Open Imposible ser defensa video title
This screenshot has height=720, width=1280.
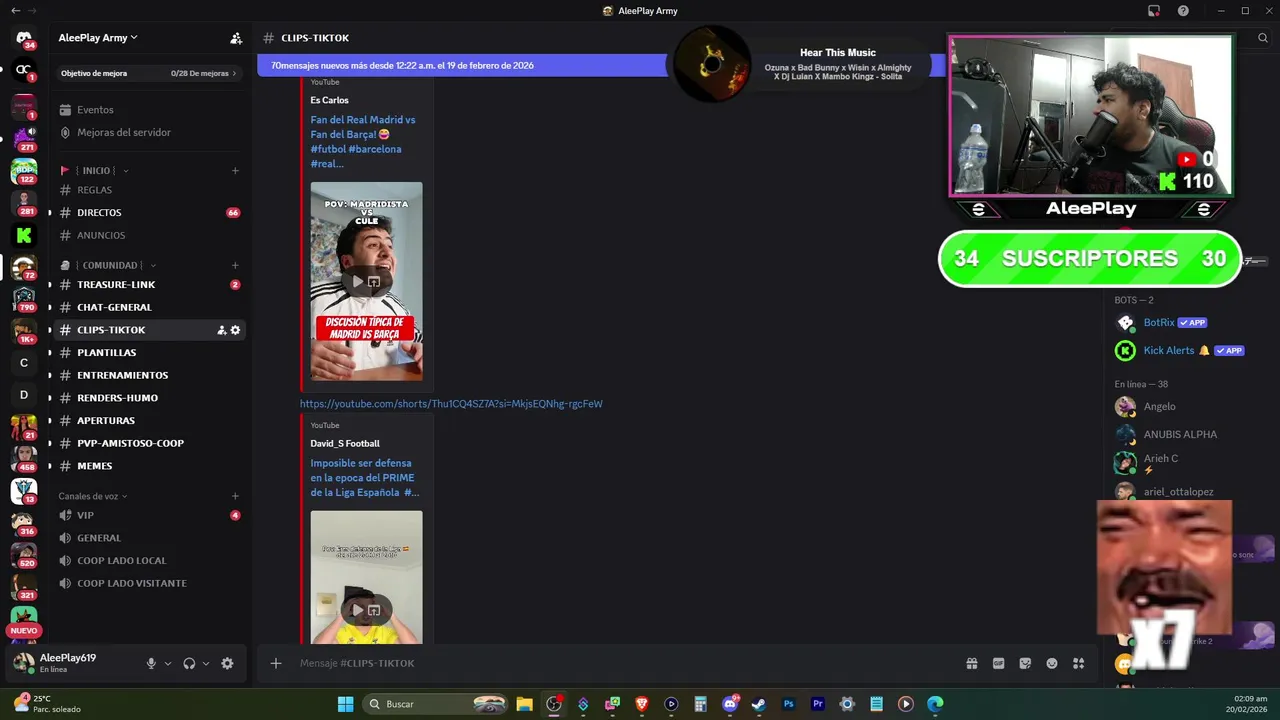pos(364,478)
